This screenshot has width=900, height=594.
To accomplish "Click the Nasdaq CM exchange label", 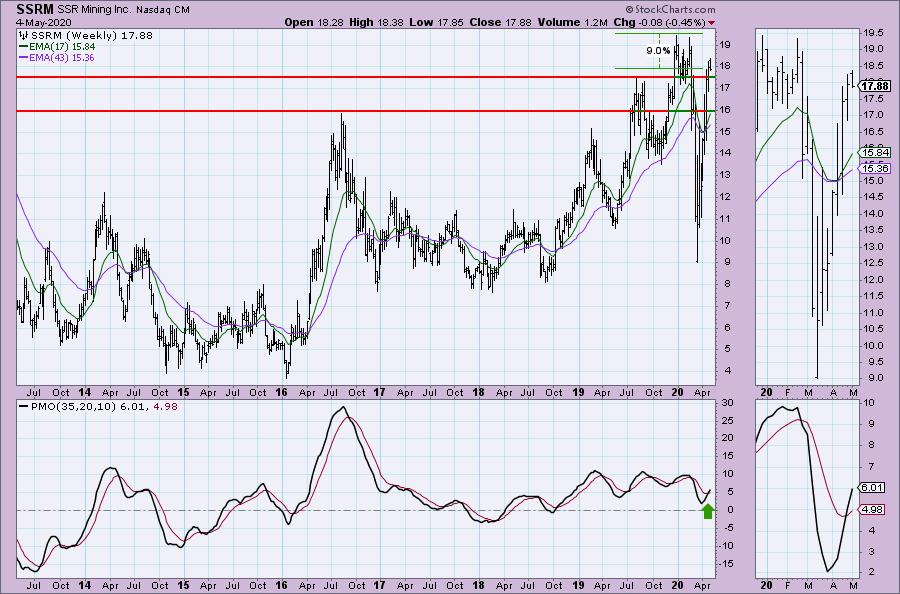I will [163, 10].
